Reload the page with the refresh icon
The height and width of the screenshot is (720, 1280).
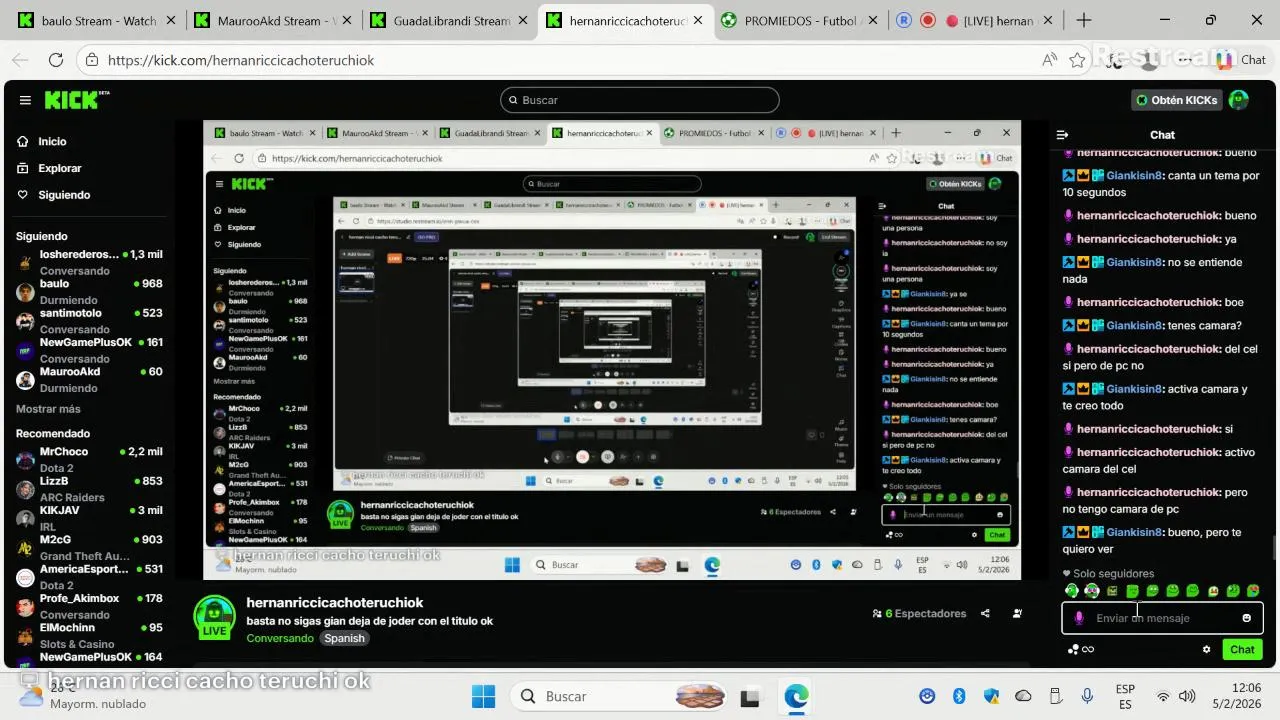[x=56, y=60]
